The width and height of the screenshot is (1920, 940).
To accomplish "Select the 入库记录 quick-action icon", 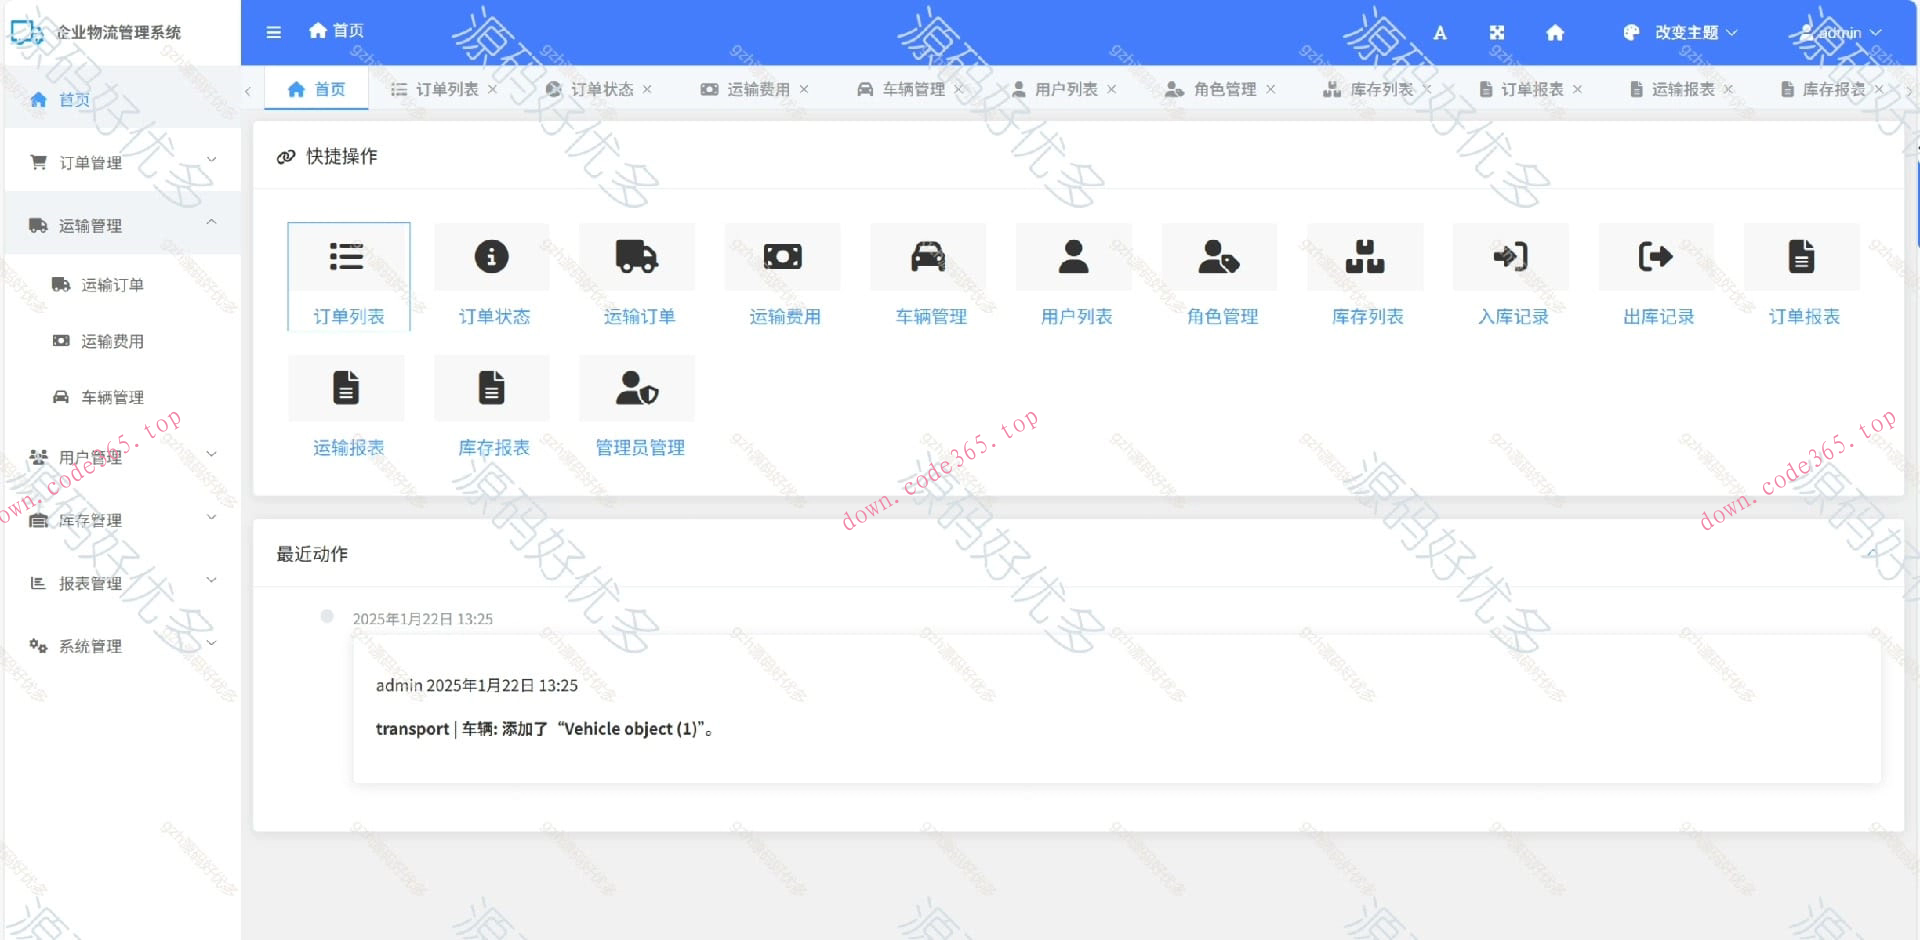I will (x=1510, y=257).
